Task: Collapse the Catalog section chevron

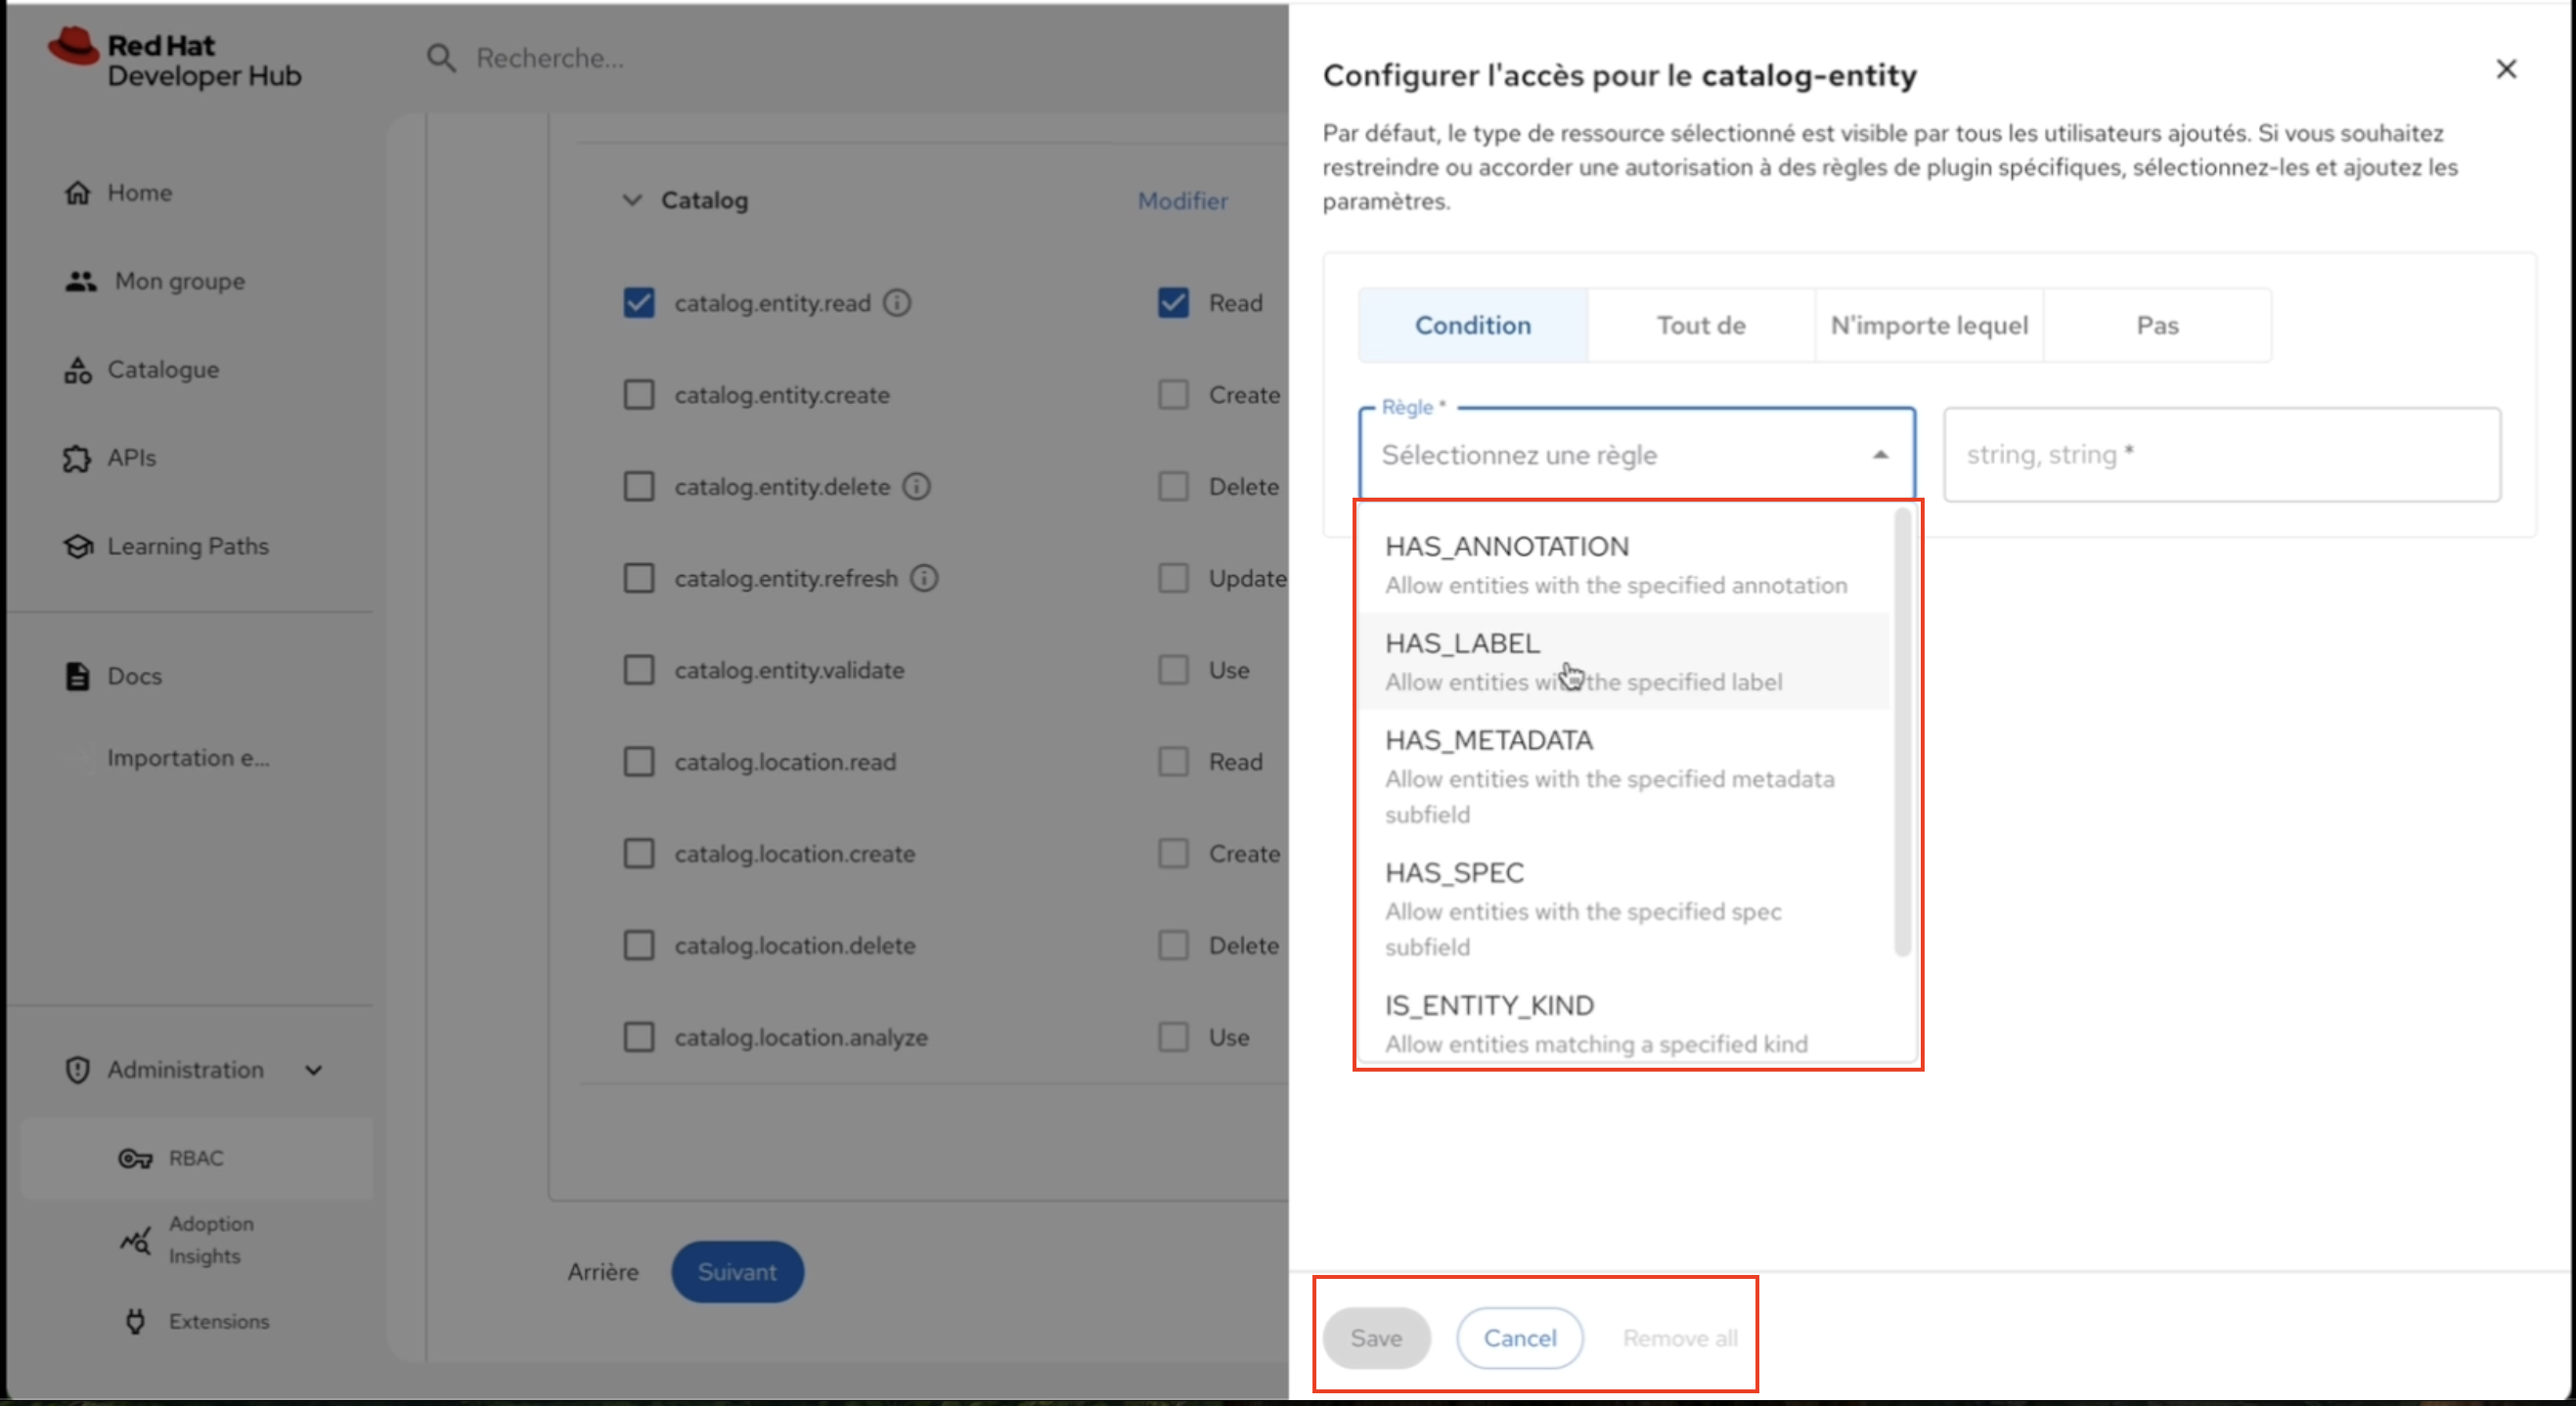Action: click(x=632, y=200)
